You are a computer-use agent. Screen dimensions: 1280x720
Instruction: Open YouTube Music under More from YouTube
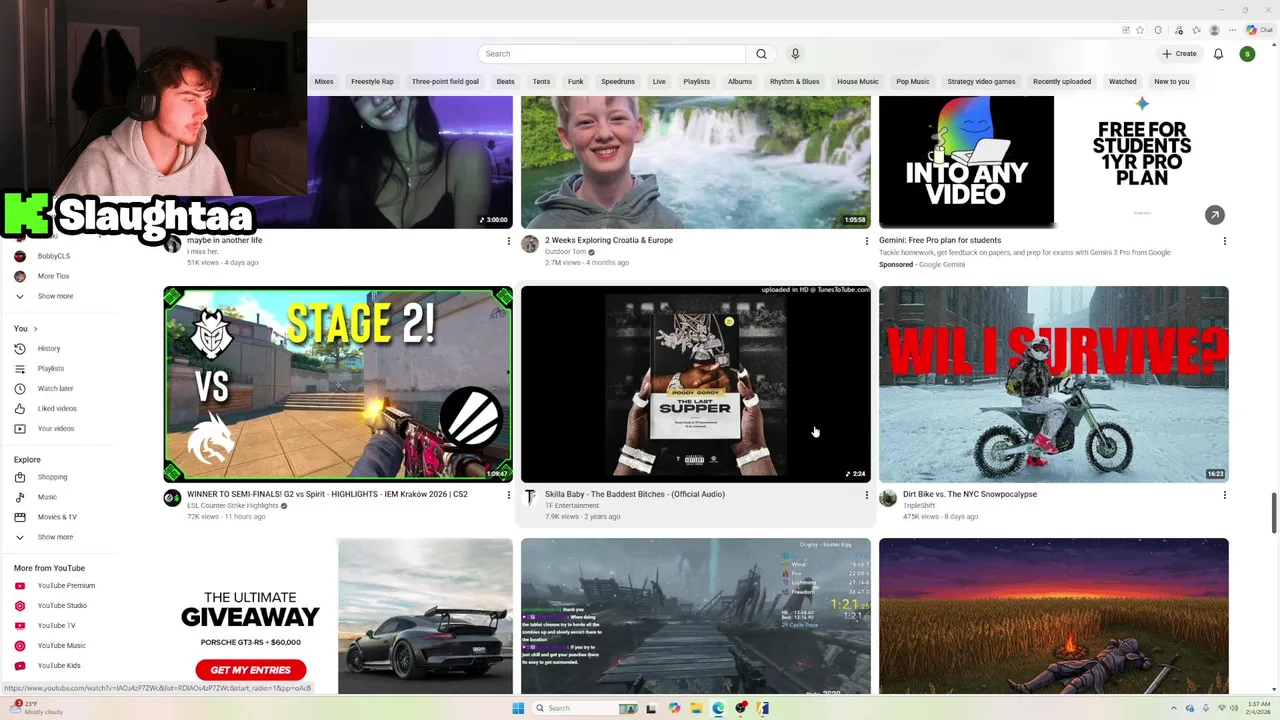tap(60, 645)
